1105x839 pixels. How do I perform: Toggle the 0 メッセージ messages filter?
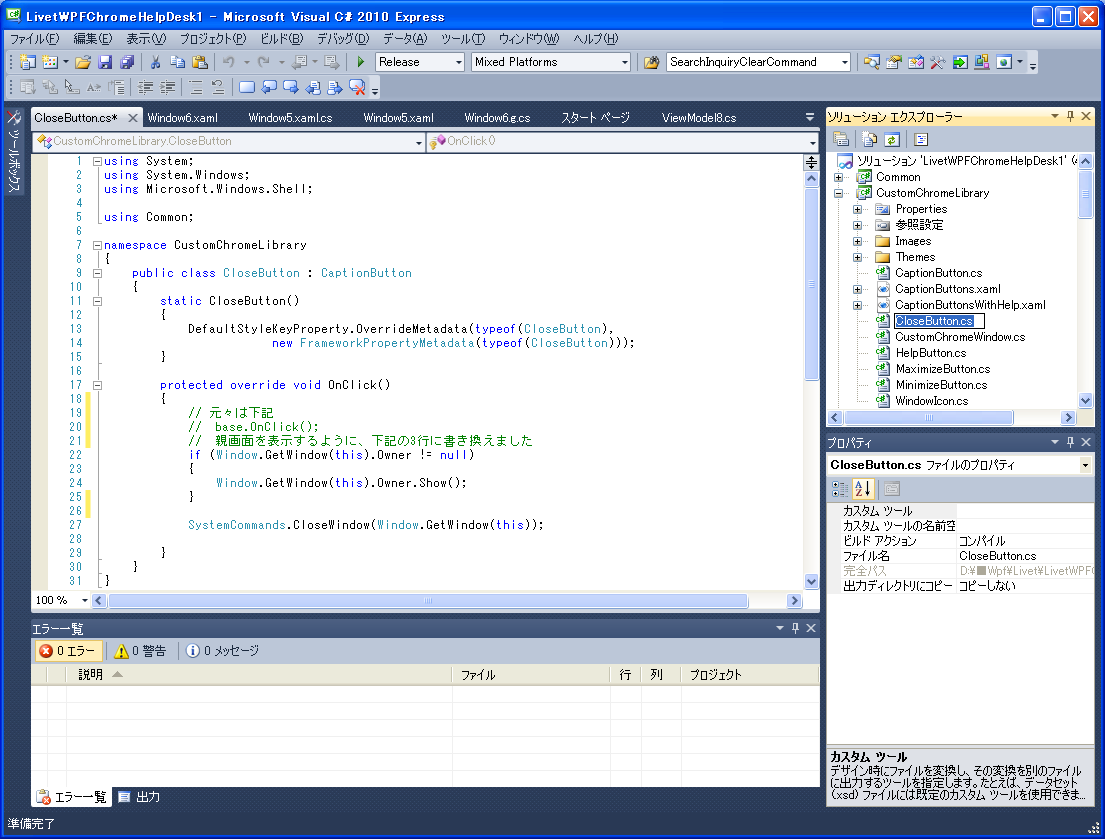pos(223,651)
